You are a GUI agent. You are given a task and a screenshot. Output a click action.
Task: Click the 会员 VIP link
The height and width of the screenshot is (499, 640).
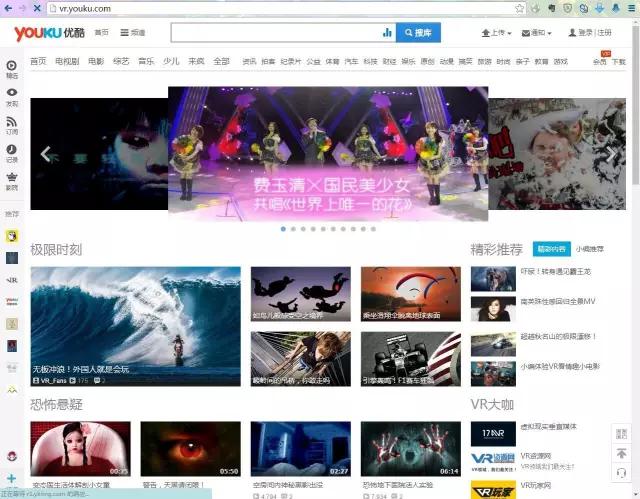pos(600,62)
